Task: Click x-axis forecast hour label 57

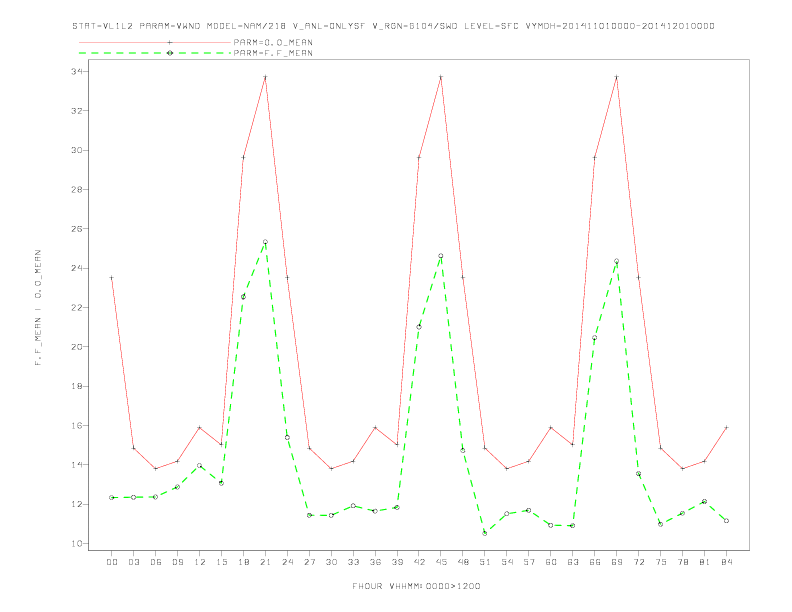Action: (529, 562)
